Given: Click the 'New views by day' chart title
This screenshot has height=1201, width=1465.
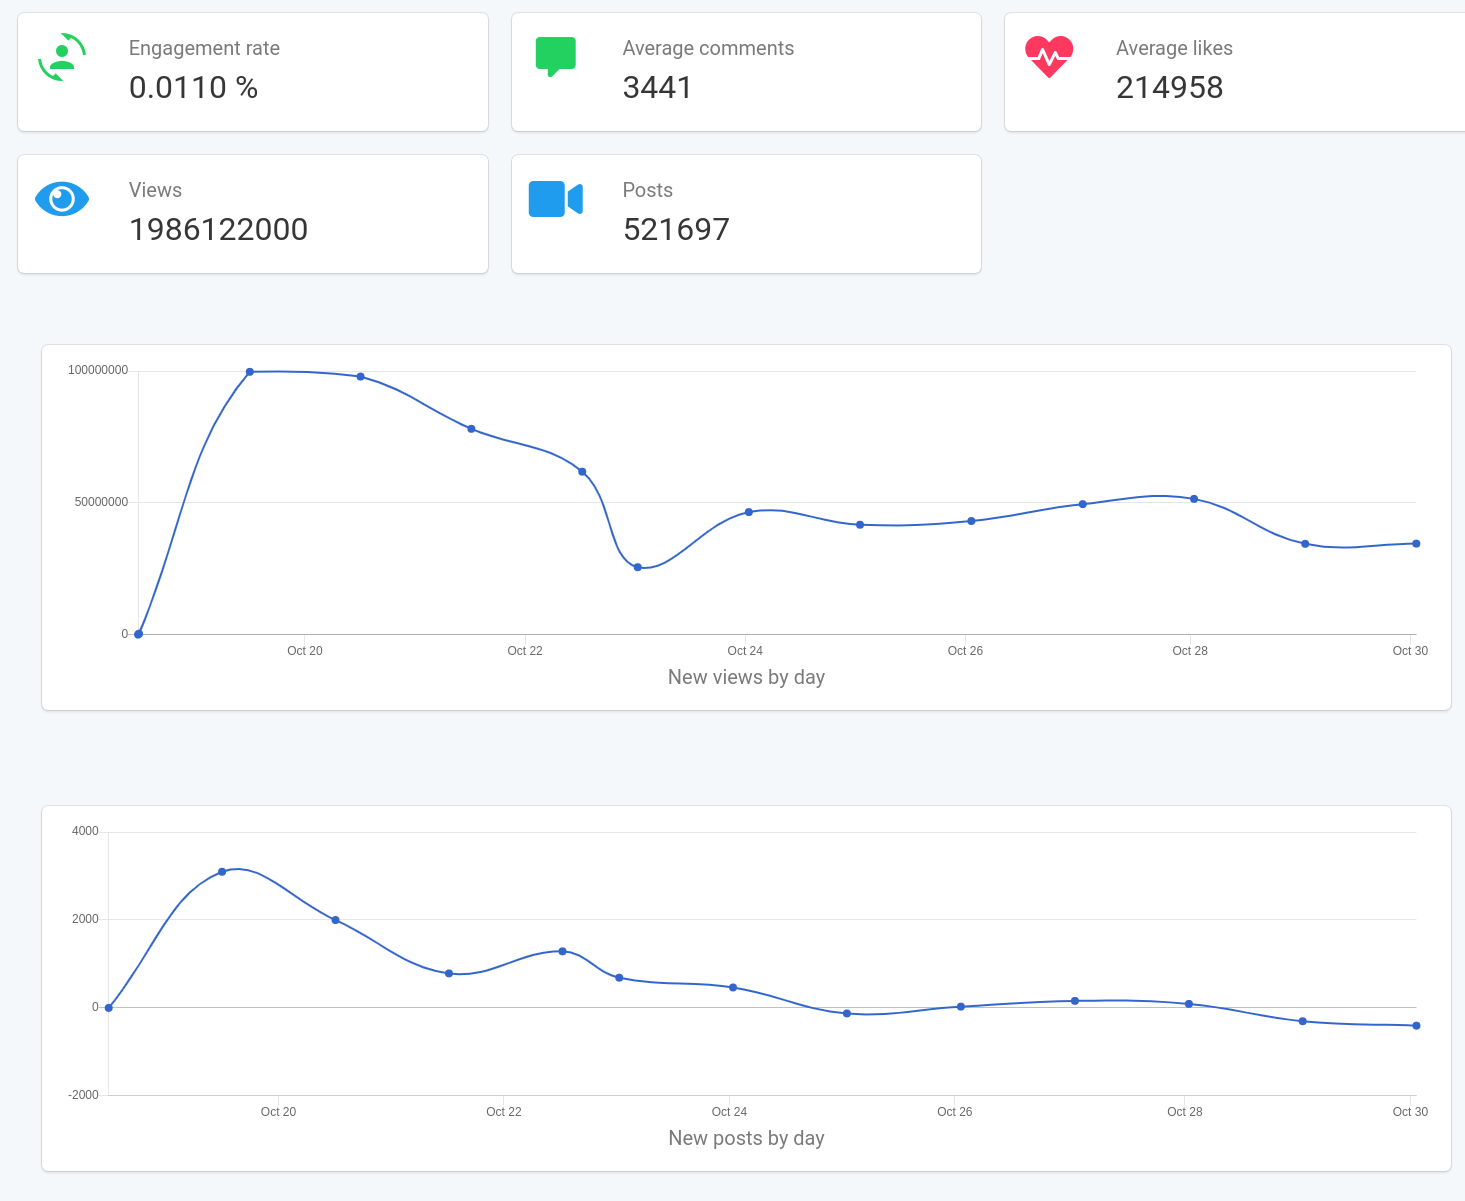Looking at the screenshot, I should [x=746, y=677].
